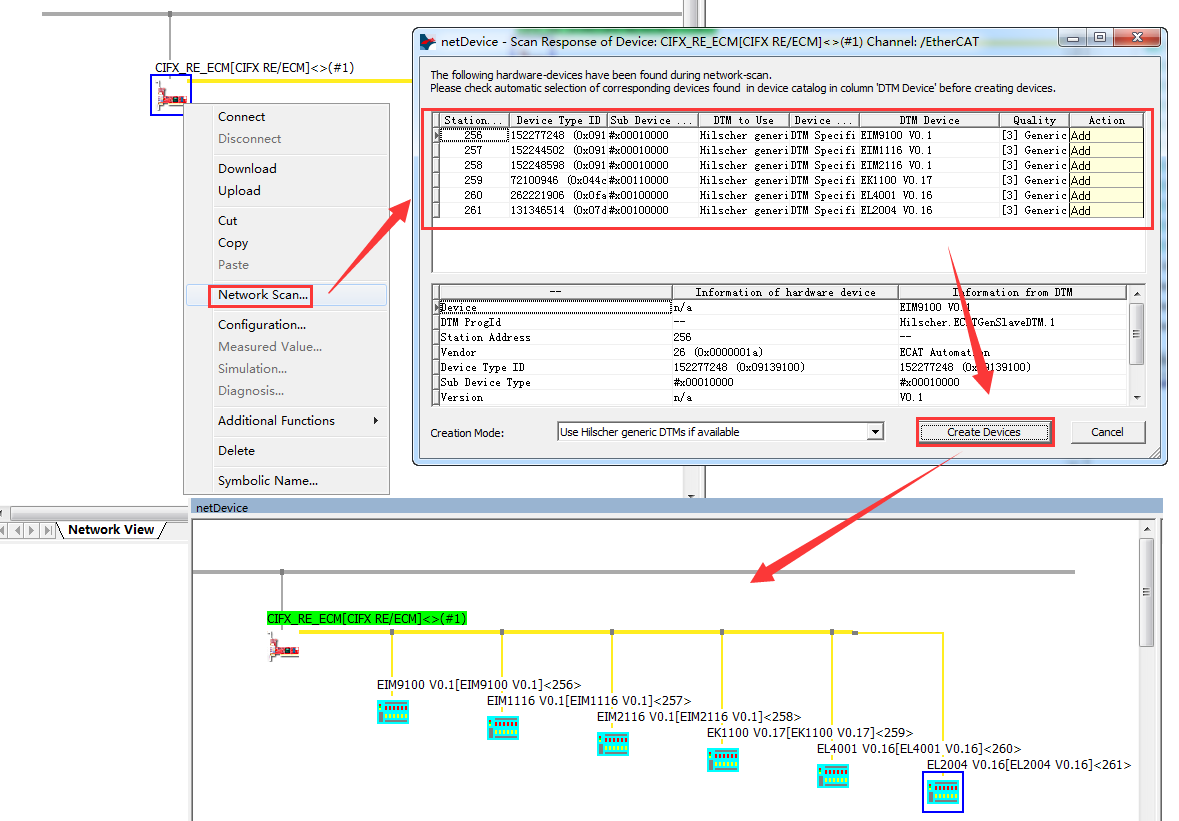Screen dimensions: 1179x821
Task: Click the EIM9100 V0.1 device icon
Action: pyautogui.click(x=392, y=711)
